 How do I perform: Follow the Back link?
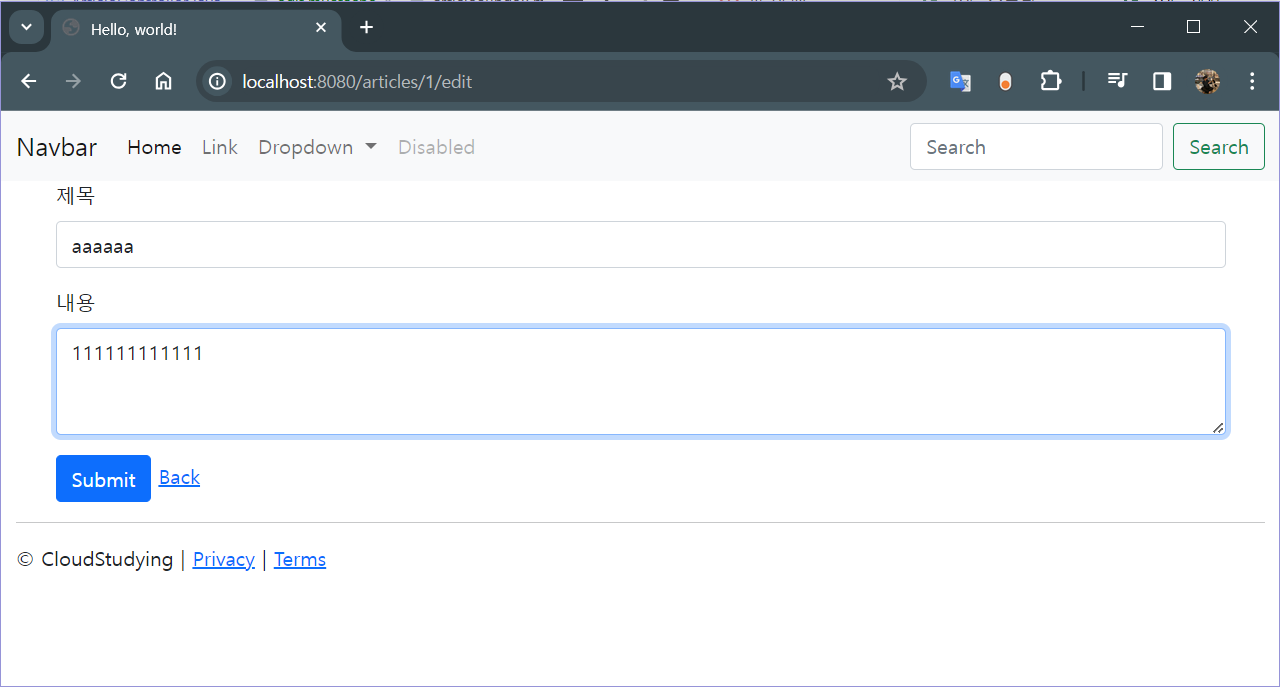tap(179, 478)
